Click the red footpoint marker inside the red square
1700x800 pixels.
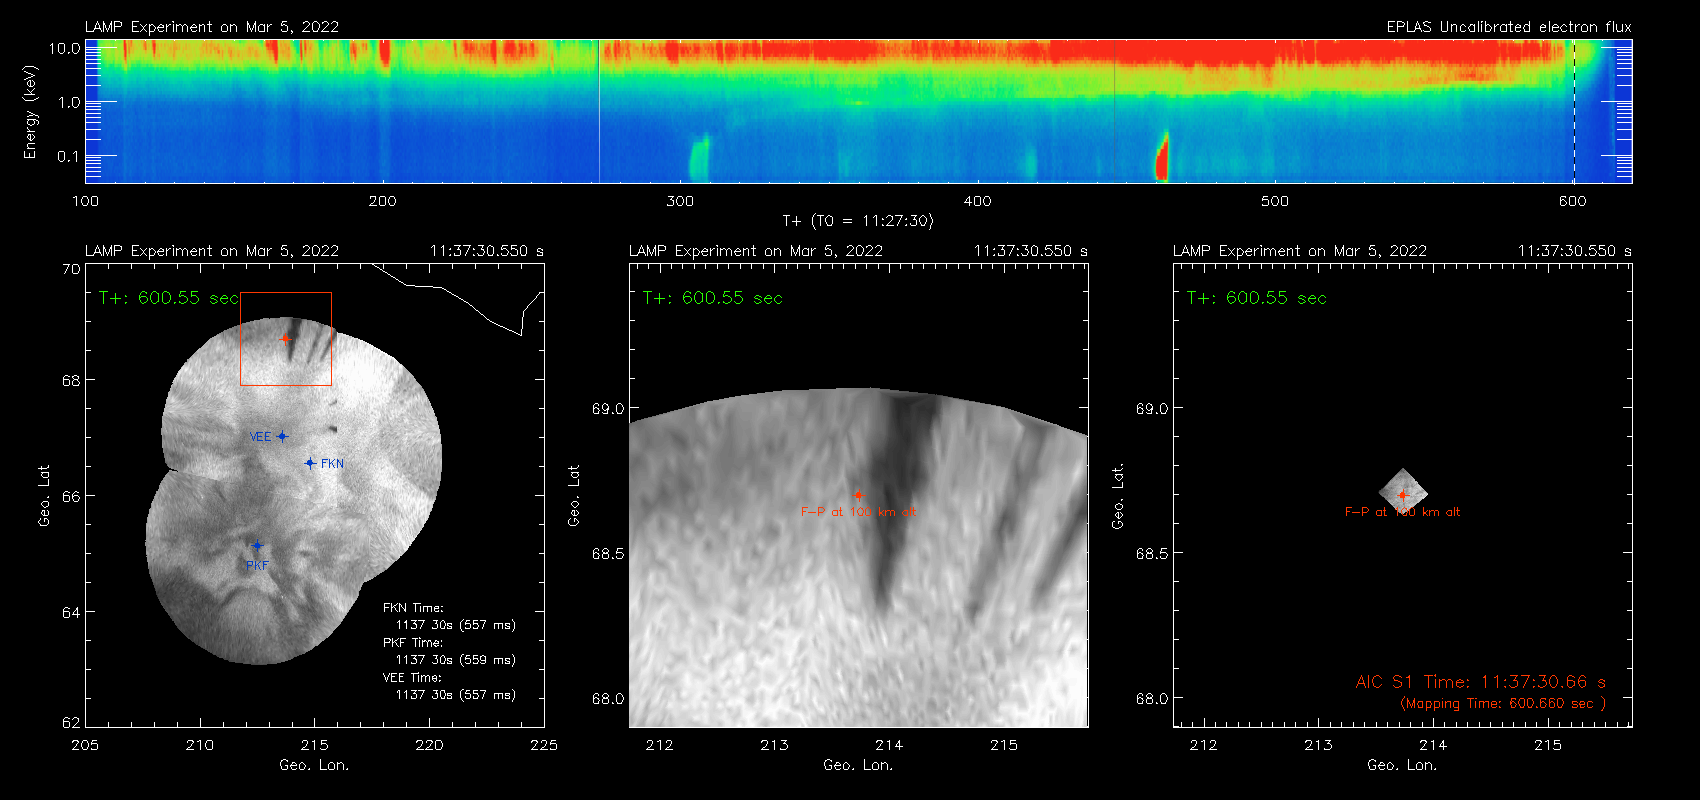coord(285,338)
